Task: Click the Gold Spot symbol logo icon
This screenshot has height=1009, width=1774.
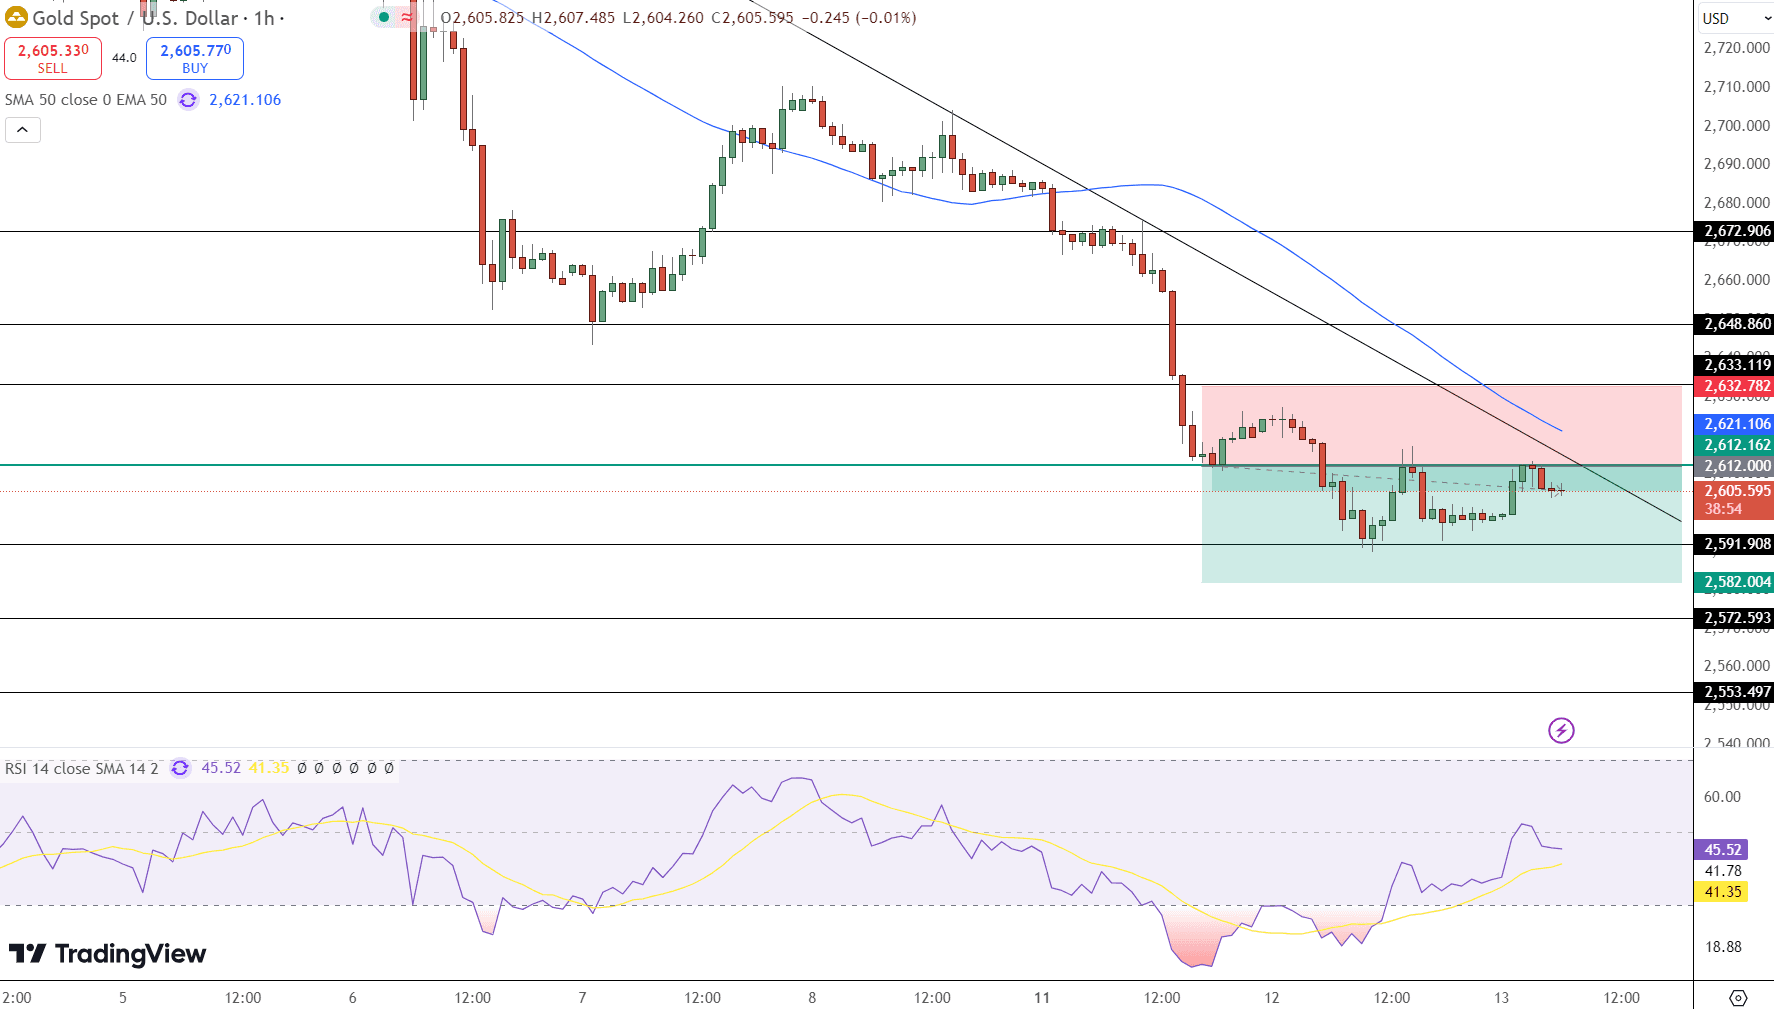Action: pos(16,18)
